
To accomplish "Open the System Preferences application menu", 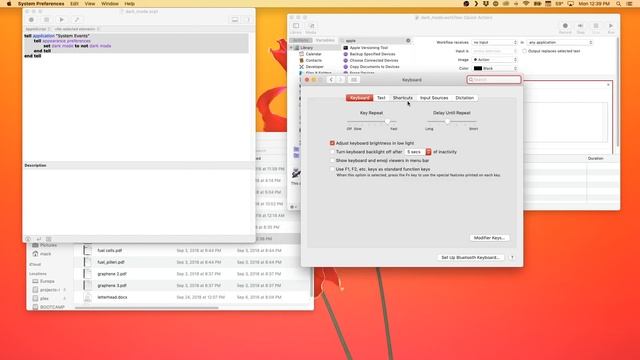I will (x=41, y=4).
